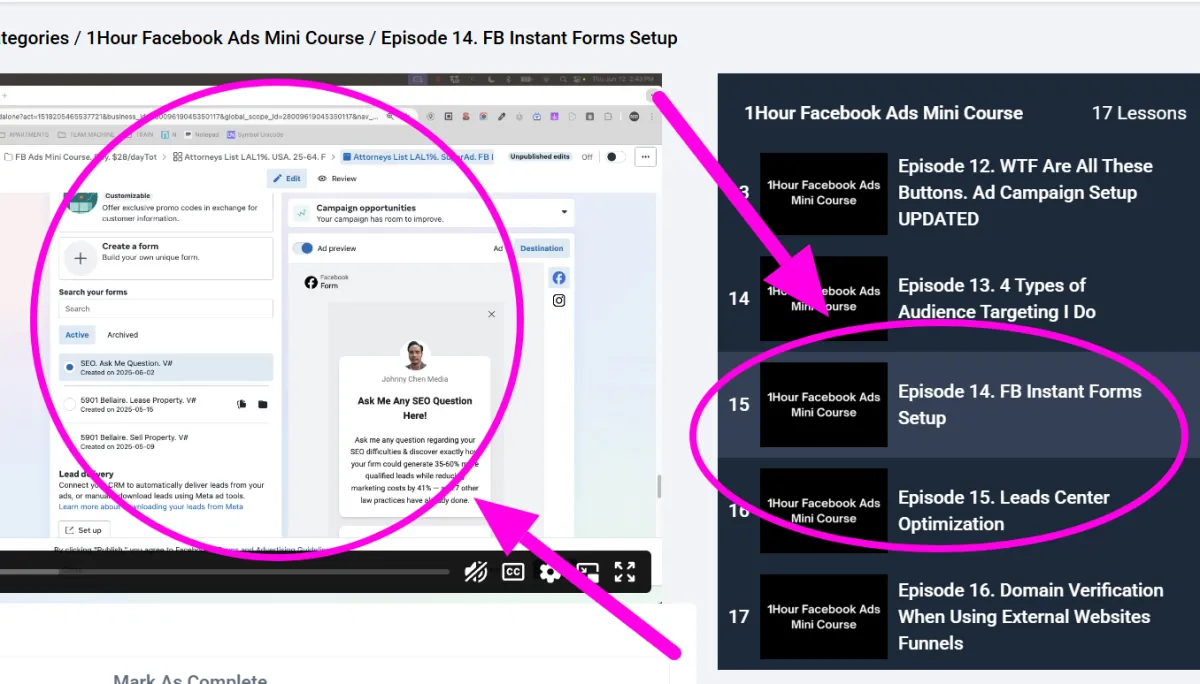Click Mark As Complete button
The width and height of the screenshot is (1200, 684).
[190, 680]
